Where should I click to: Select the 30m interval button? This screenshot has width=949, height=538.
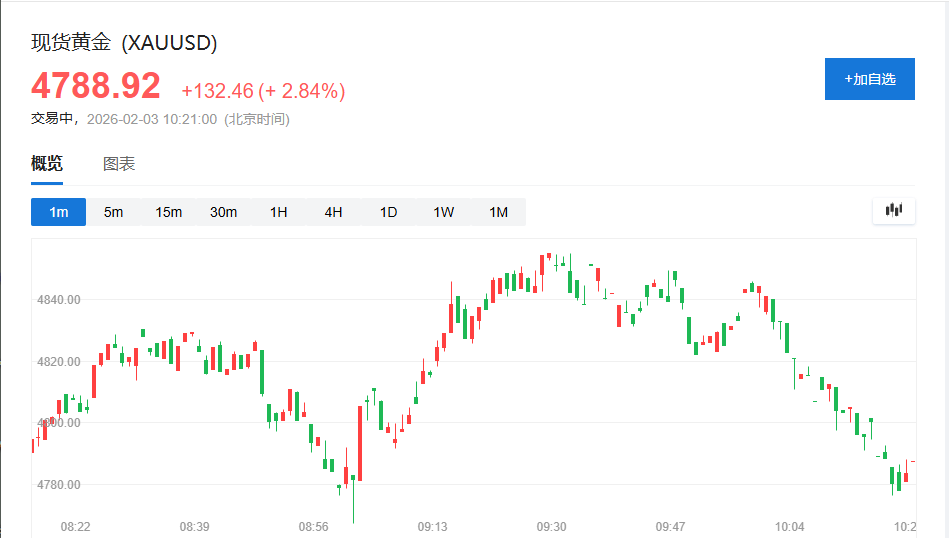coord(224,212)
